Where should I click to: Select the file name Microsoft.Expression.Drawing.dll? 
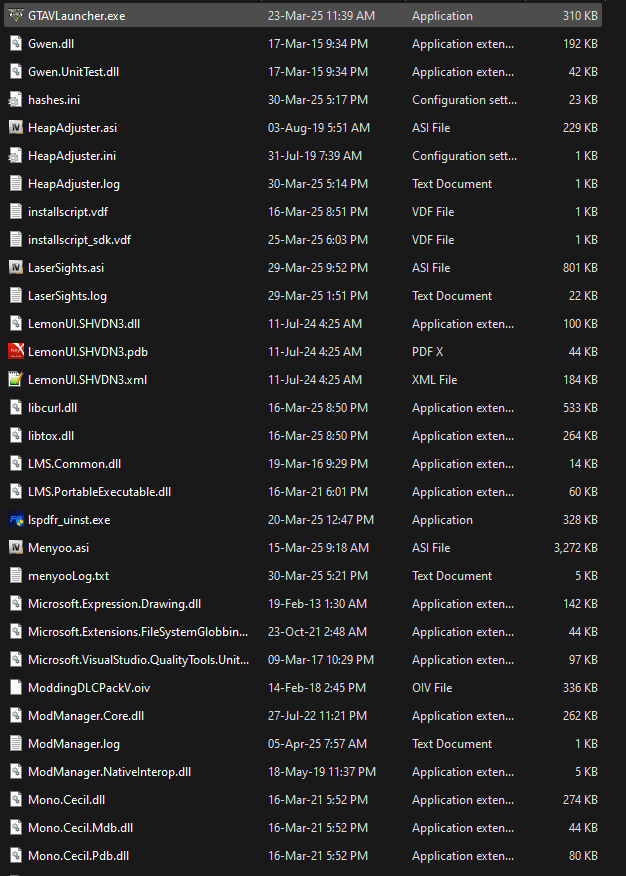(x=114, y=603)
